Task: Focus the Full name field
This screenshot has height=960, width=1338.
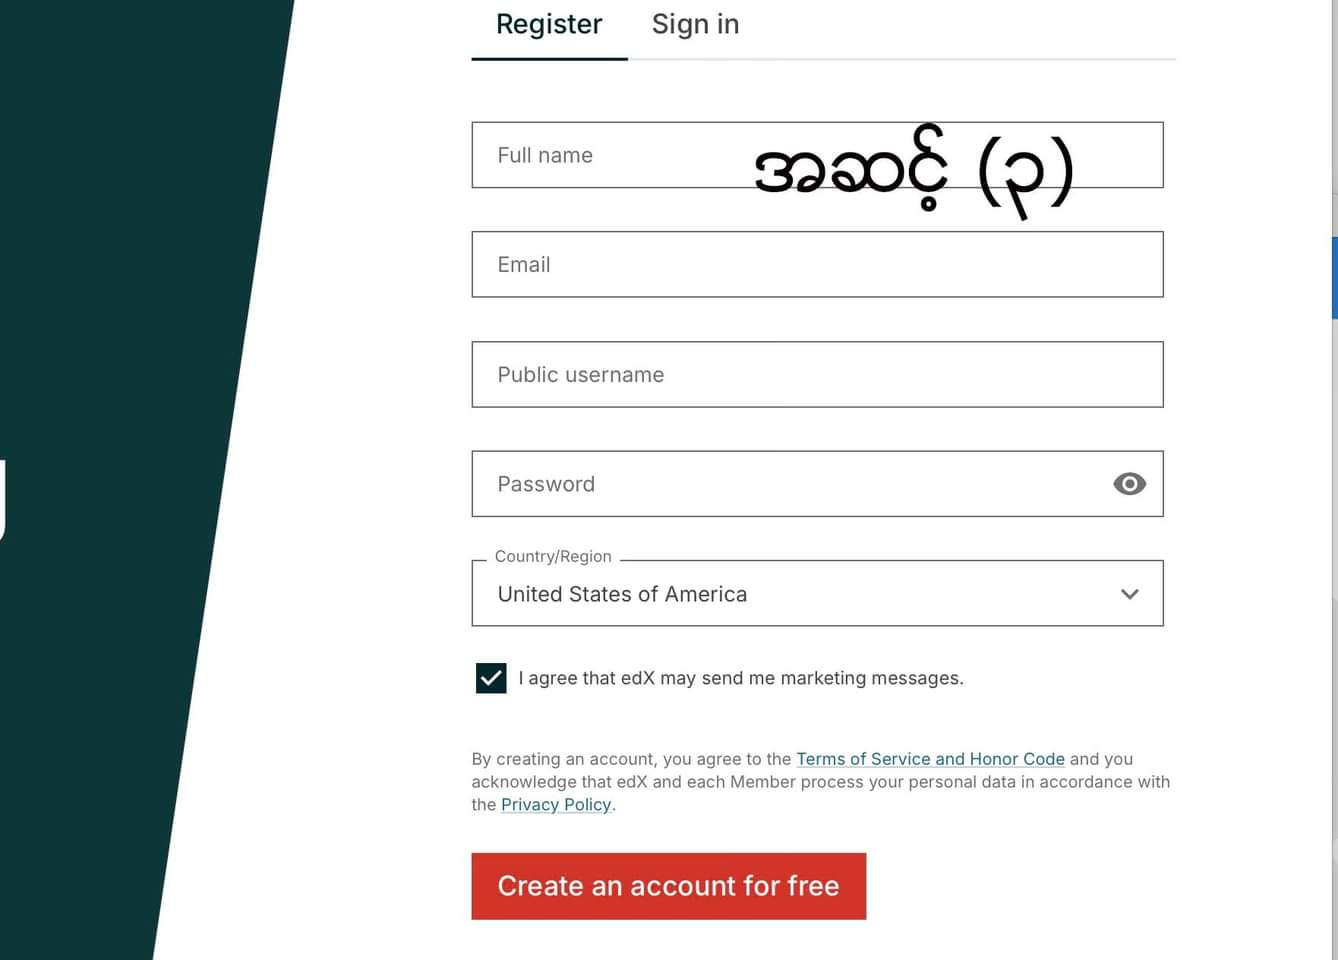Action: [x=817, y=155]
